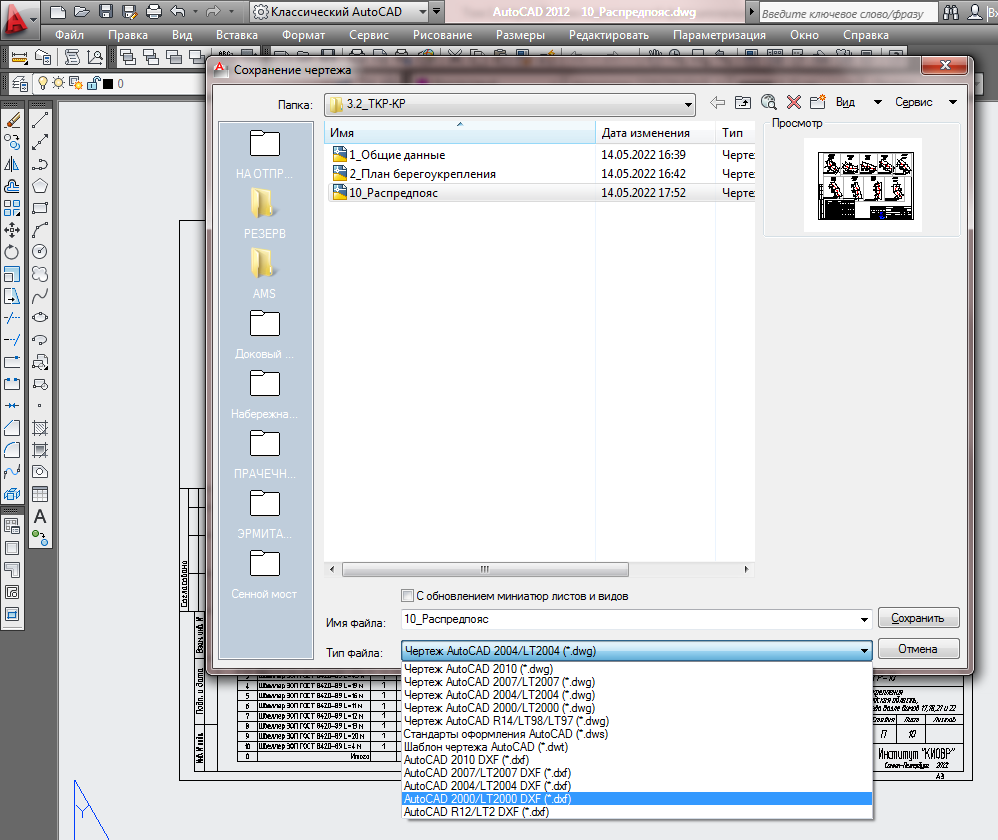Select the Revision Cloud tool
The width and height of the screenshot is (998, 840).
(x=40, y=274)
